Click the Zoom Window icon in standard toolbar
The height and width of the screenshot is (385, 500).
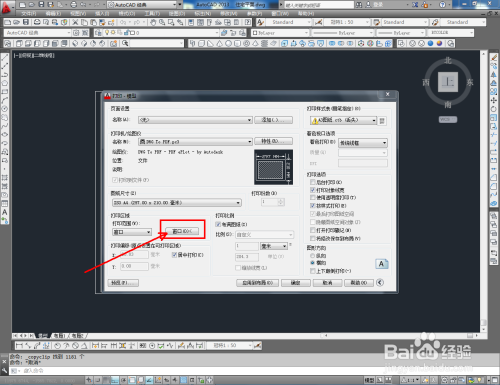(171, 22)
